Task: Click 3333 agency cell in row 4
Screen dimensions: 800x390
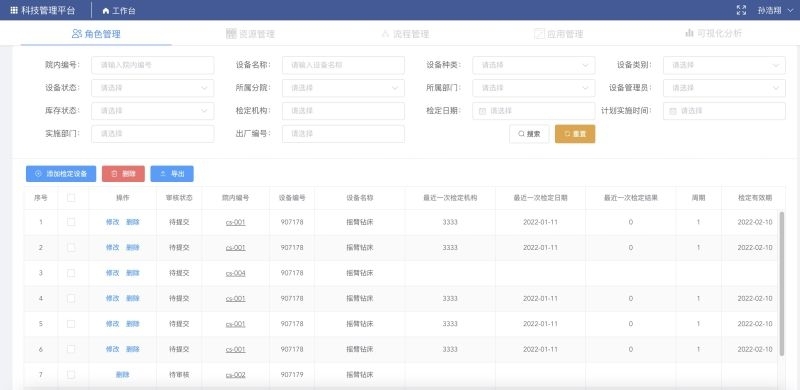Action: click(450, 298)
